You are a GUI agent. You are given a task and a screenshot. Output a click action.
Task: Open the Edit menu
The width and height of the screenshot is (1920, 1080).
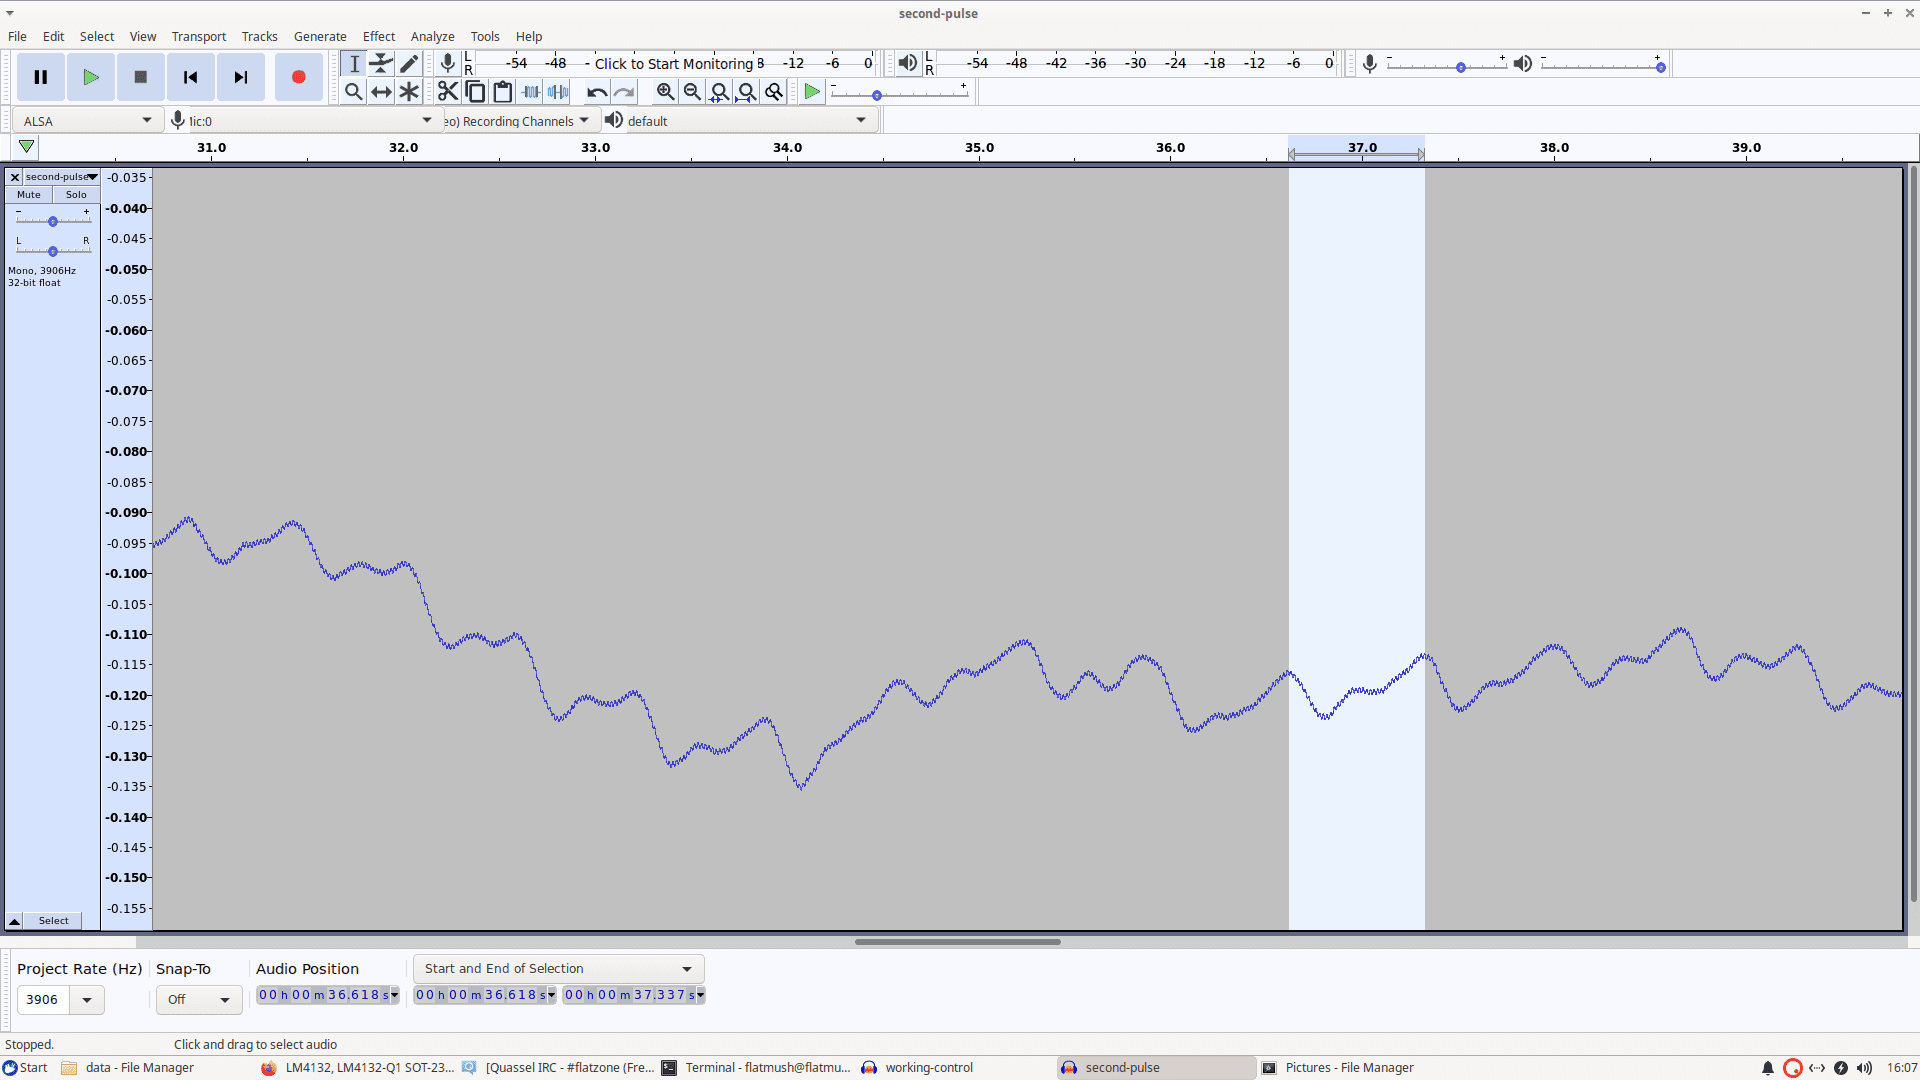coord(53,37)
